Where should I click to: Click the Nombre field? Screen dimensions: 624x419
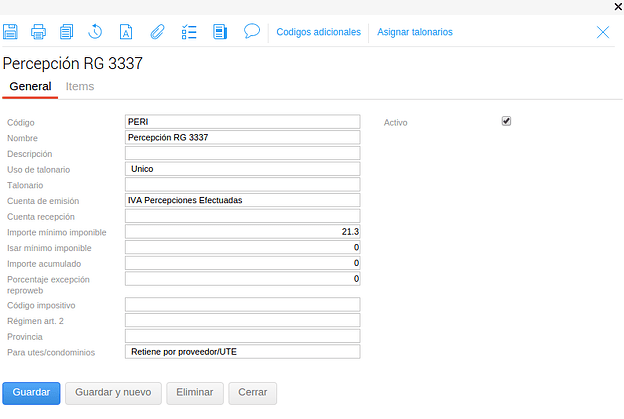point(242,137)
